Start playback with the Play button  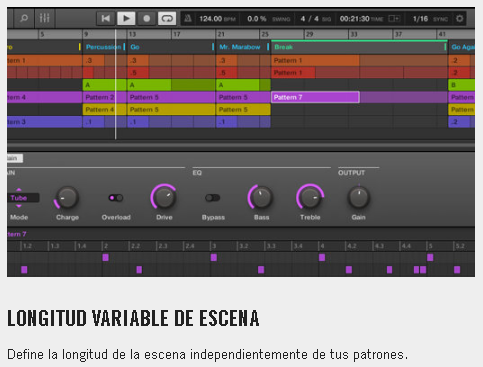[x=126, y=18]
